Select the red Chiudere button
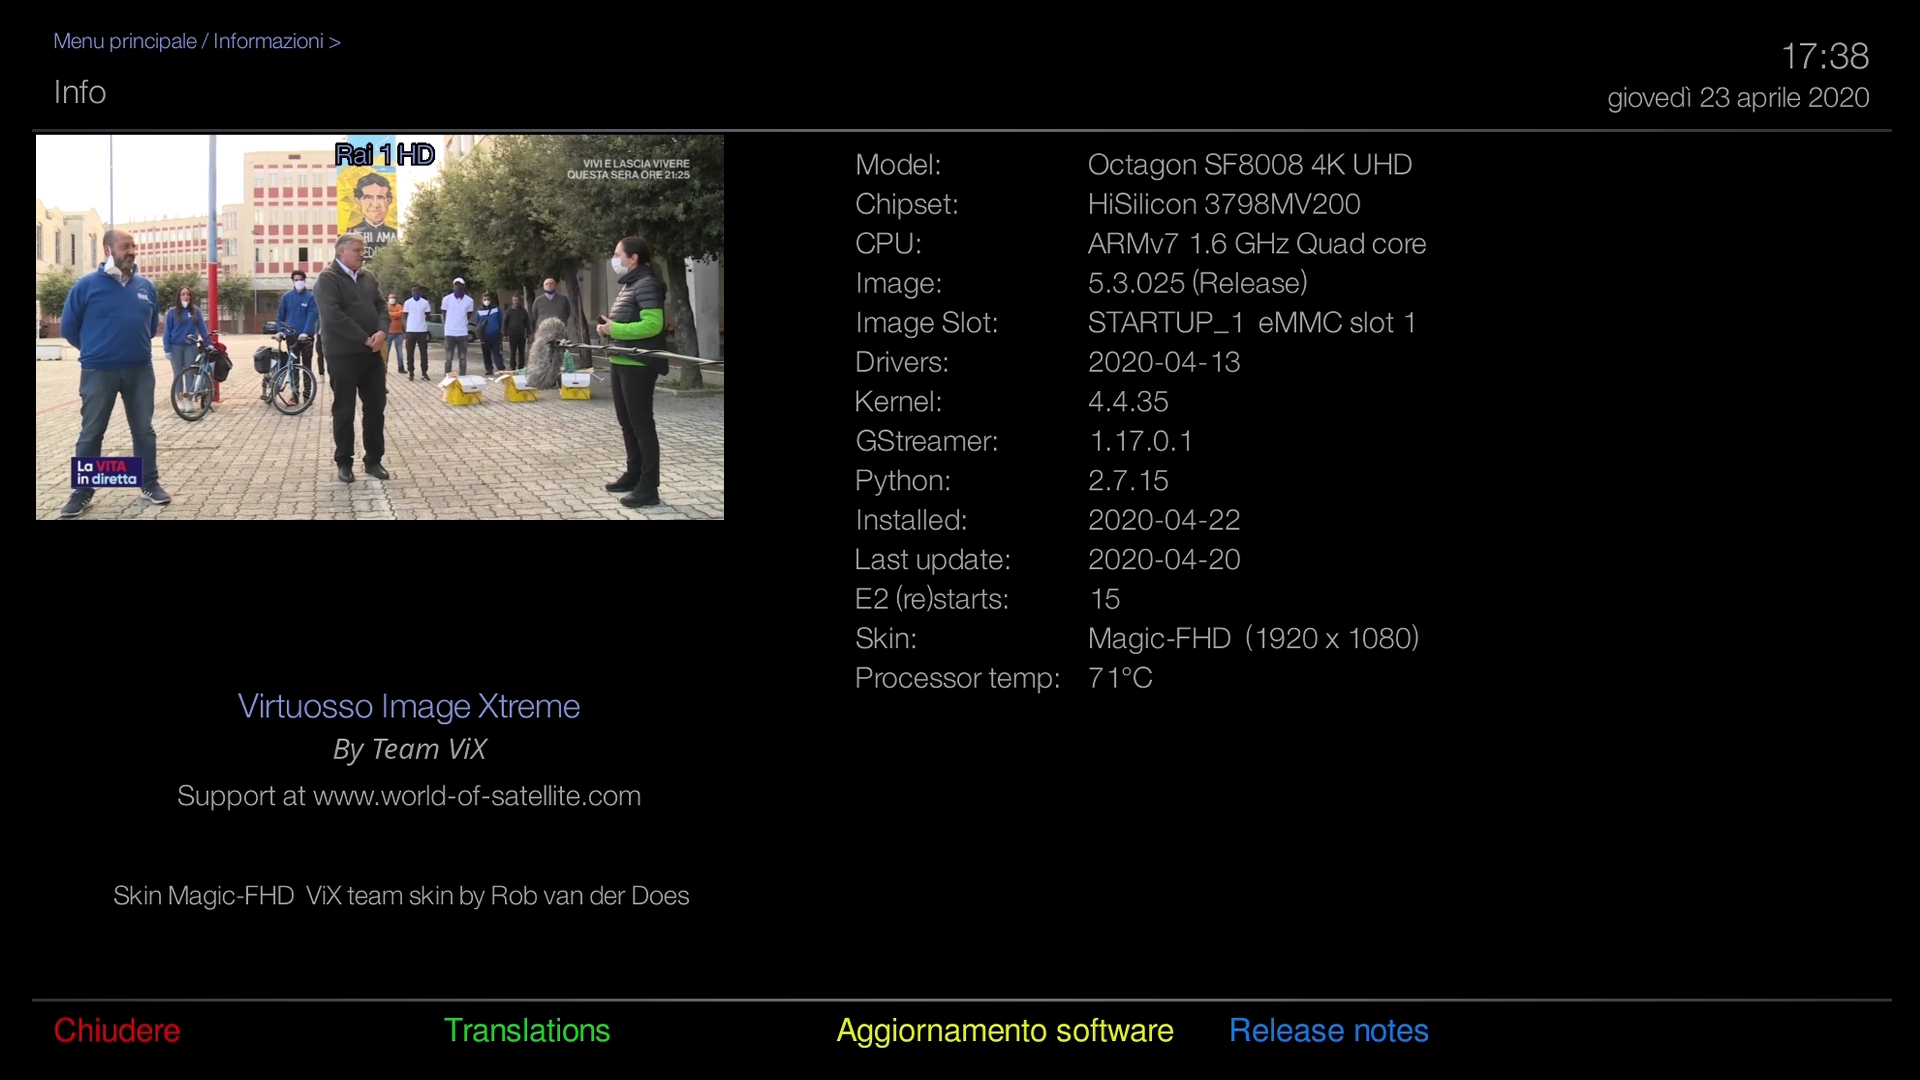The height and width of the screenshot is (1080, 1920). [x=117, y=1030]
